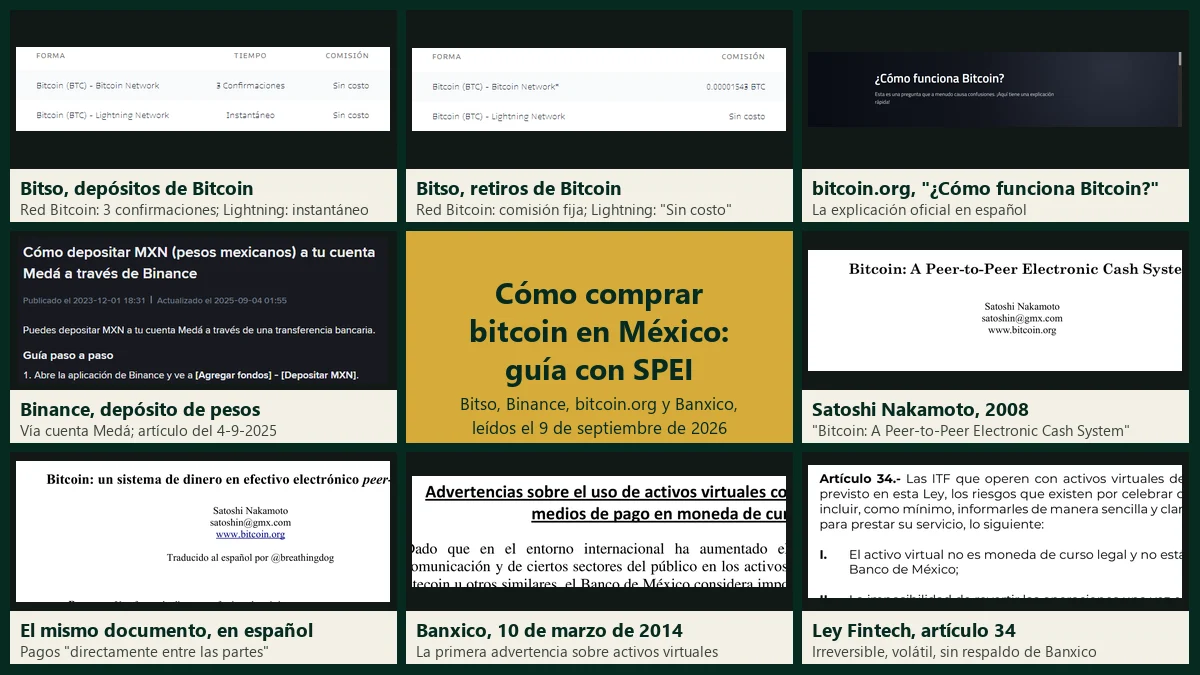Click caption title 'Bitso, depósitos de Bitcoin'
Screen dimensions: 1200x675
137,188
